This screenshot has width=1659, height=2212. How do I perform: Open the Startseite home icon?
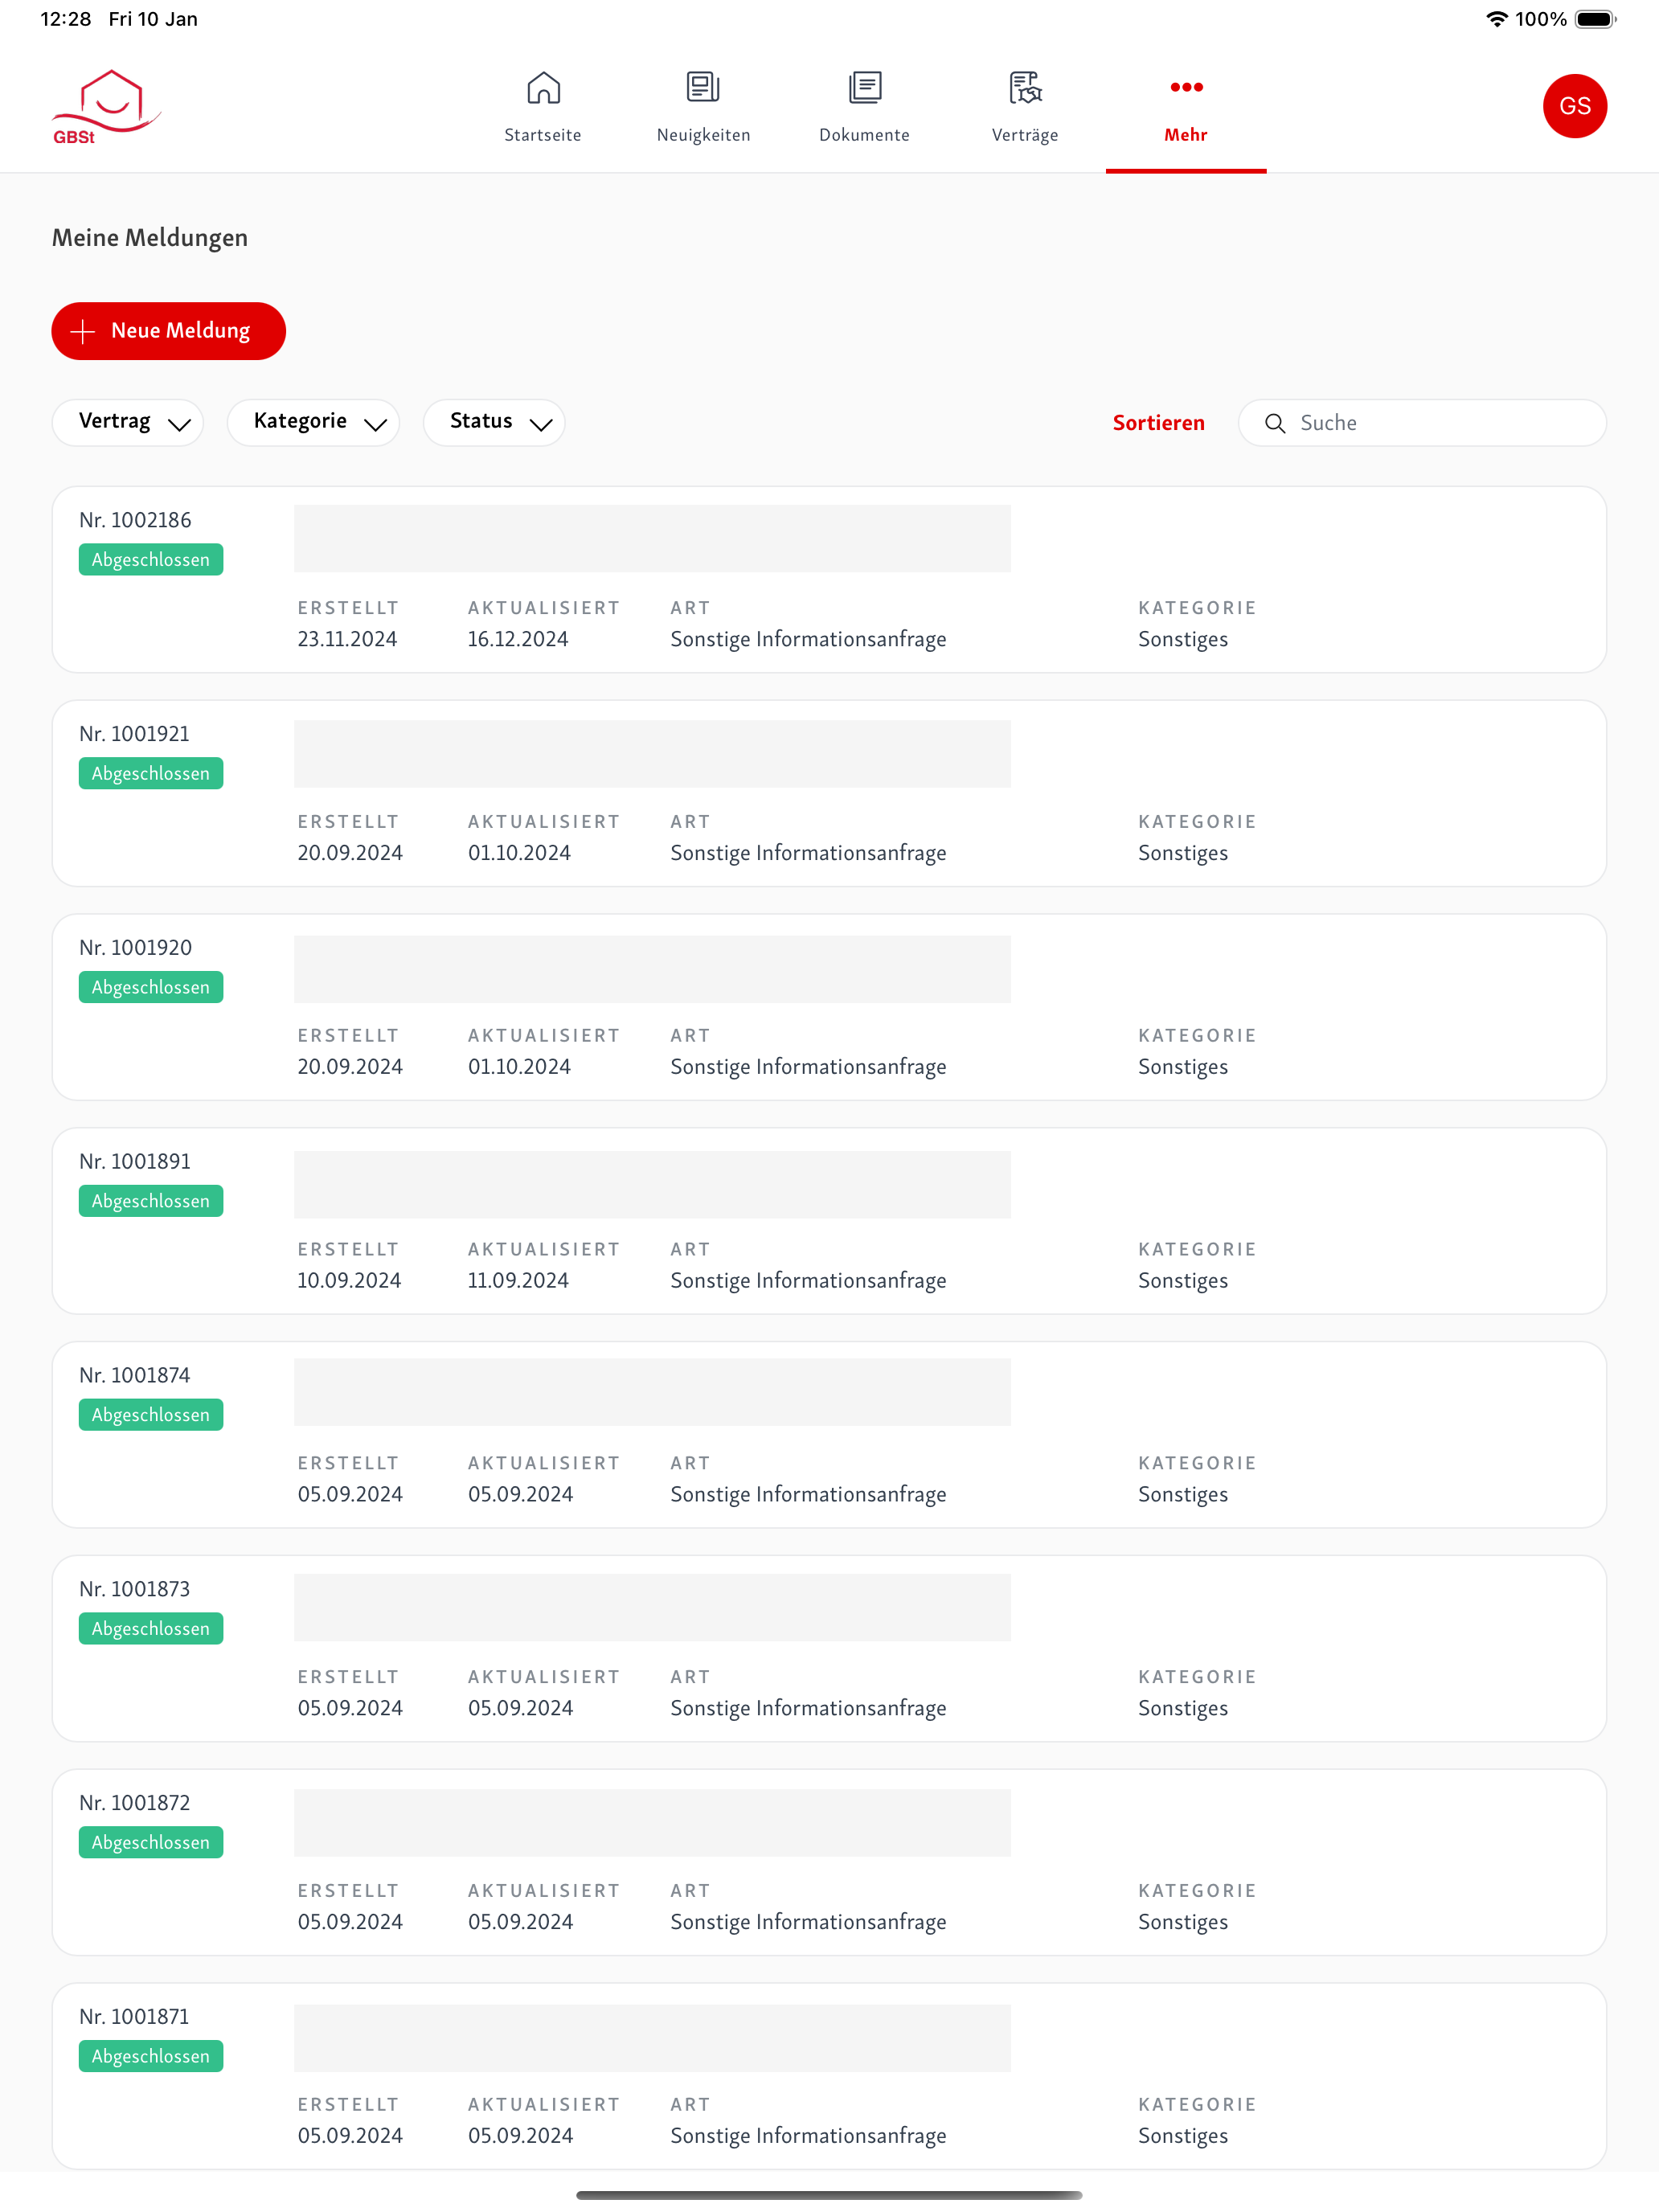click(543, 88)
